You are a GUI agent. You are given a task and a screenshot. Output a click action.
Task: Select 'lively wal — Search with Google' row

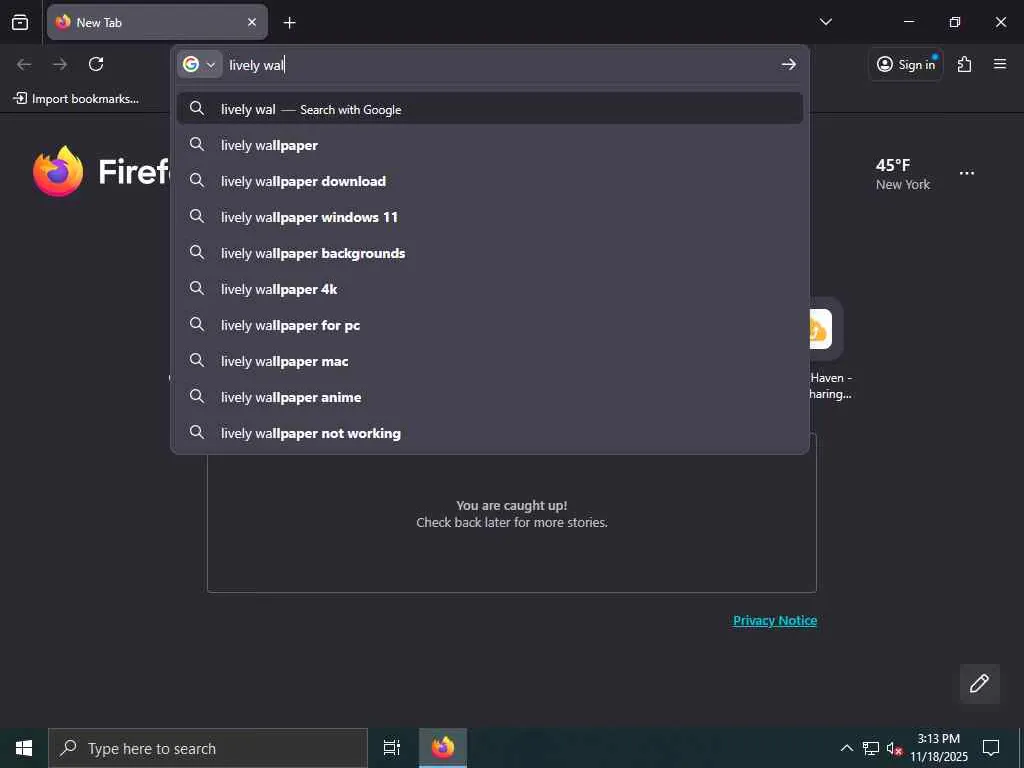click(490, 109)
